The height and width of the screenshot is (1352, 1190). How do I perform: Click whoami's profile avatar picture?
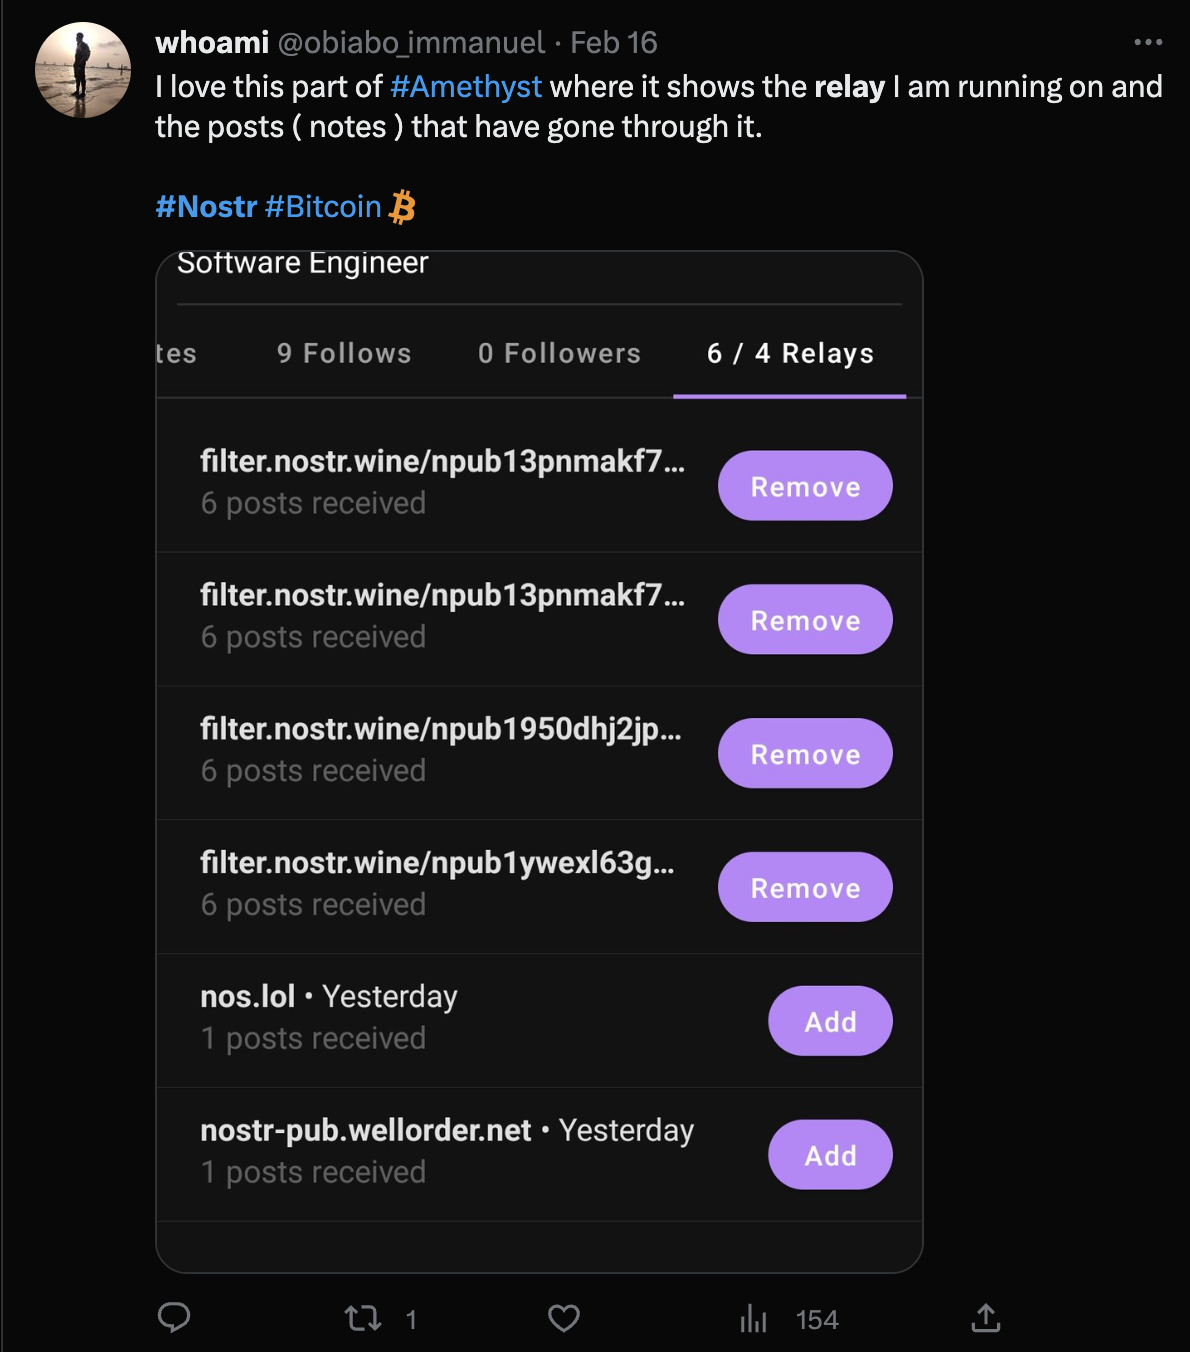pos(83,70)
